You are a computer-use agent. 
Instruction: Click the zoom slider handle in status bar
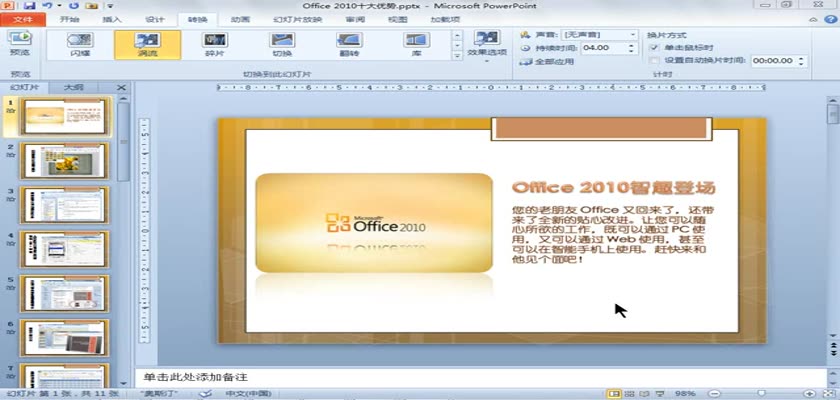click(x=761, y=394)
